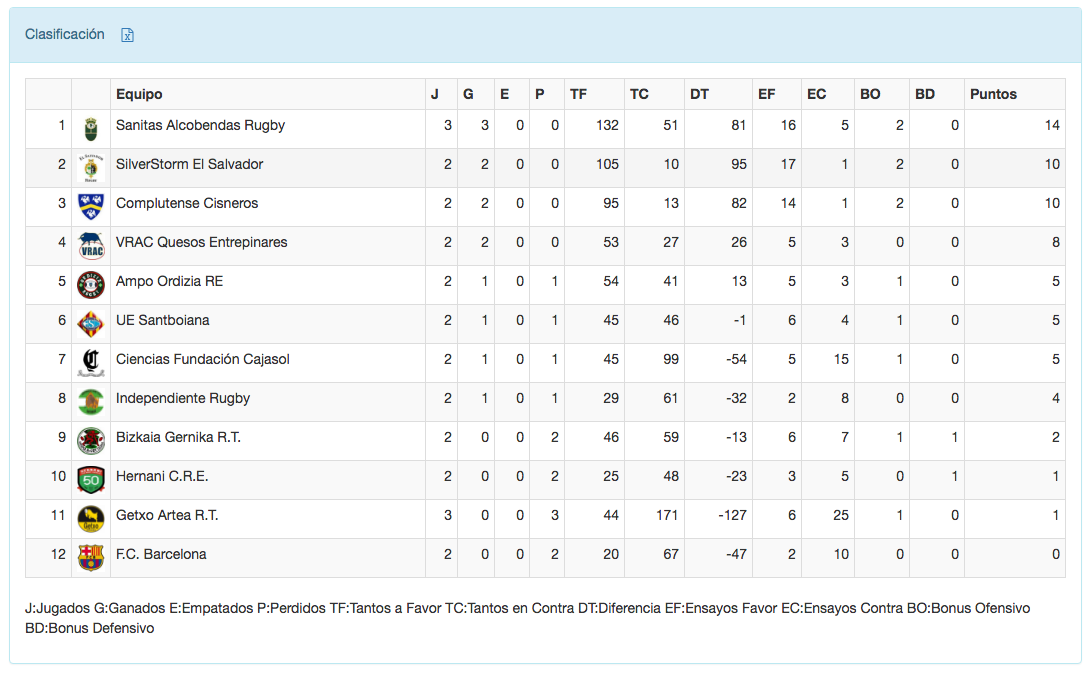Click the Ampo Ordizia RE crest
Screen dimensions: 1089x675
91,284
